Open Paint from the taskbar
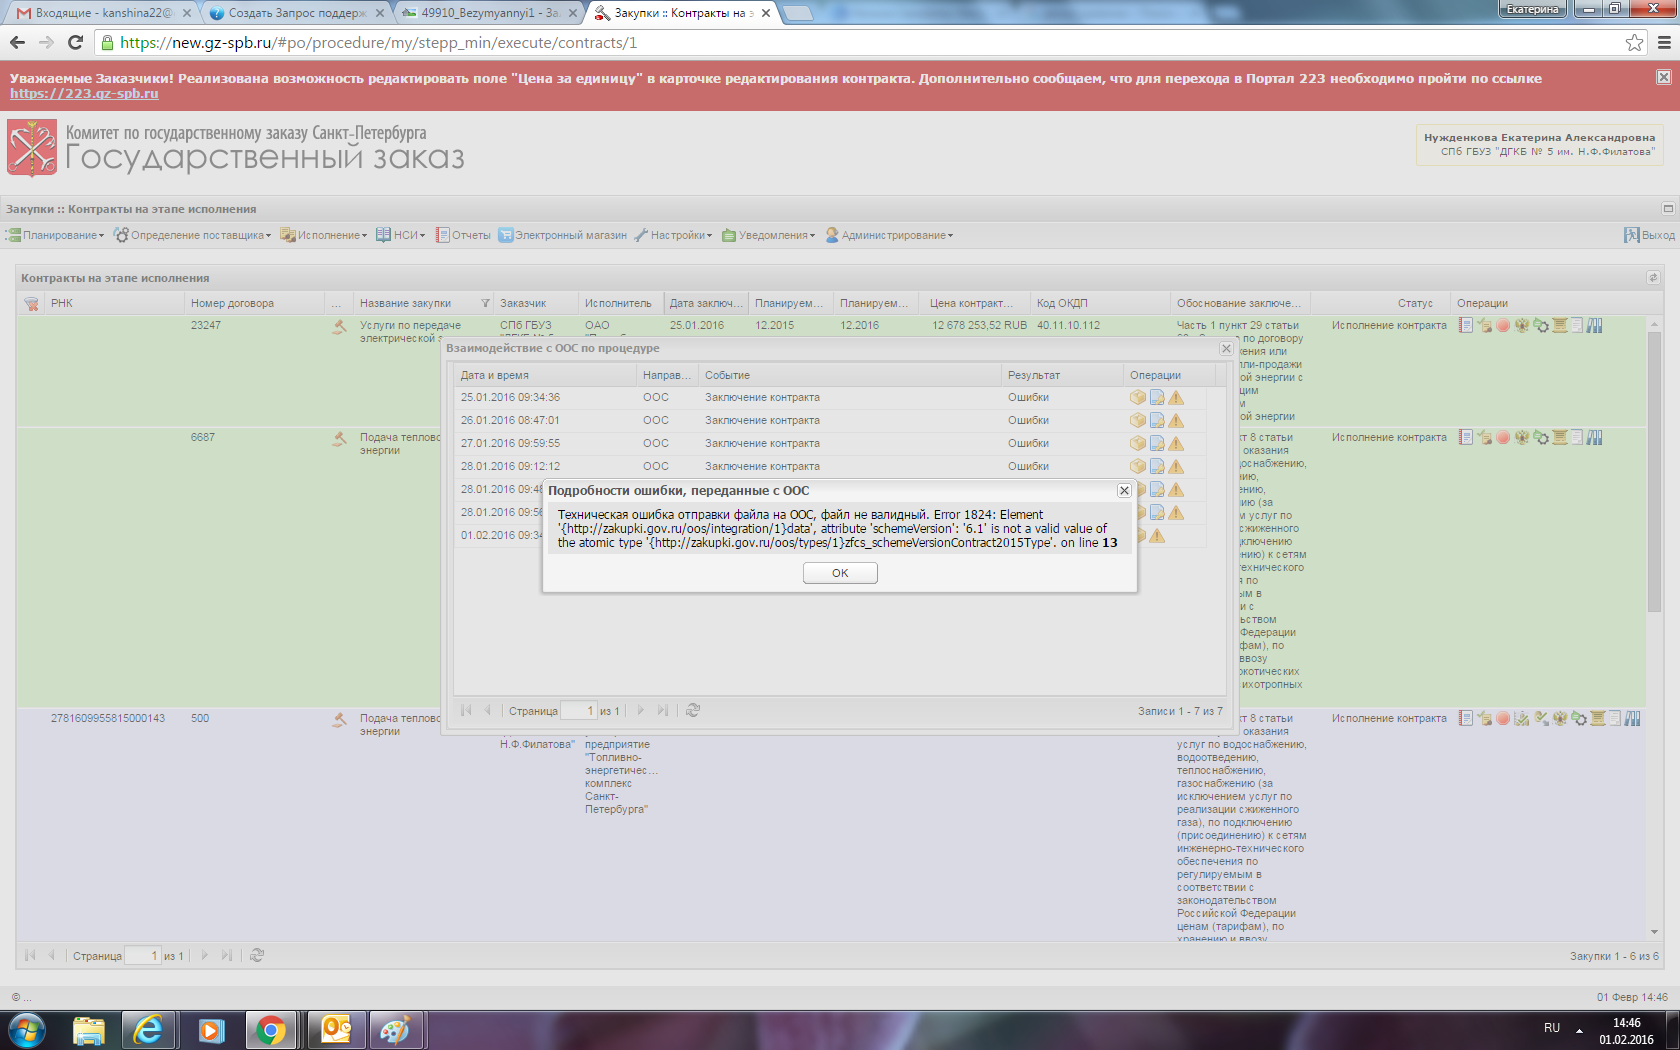This screenshot has width=1680, height=1050. coord(397,1030)
